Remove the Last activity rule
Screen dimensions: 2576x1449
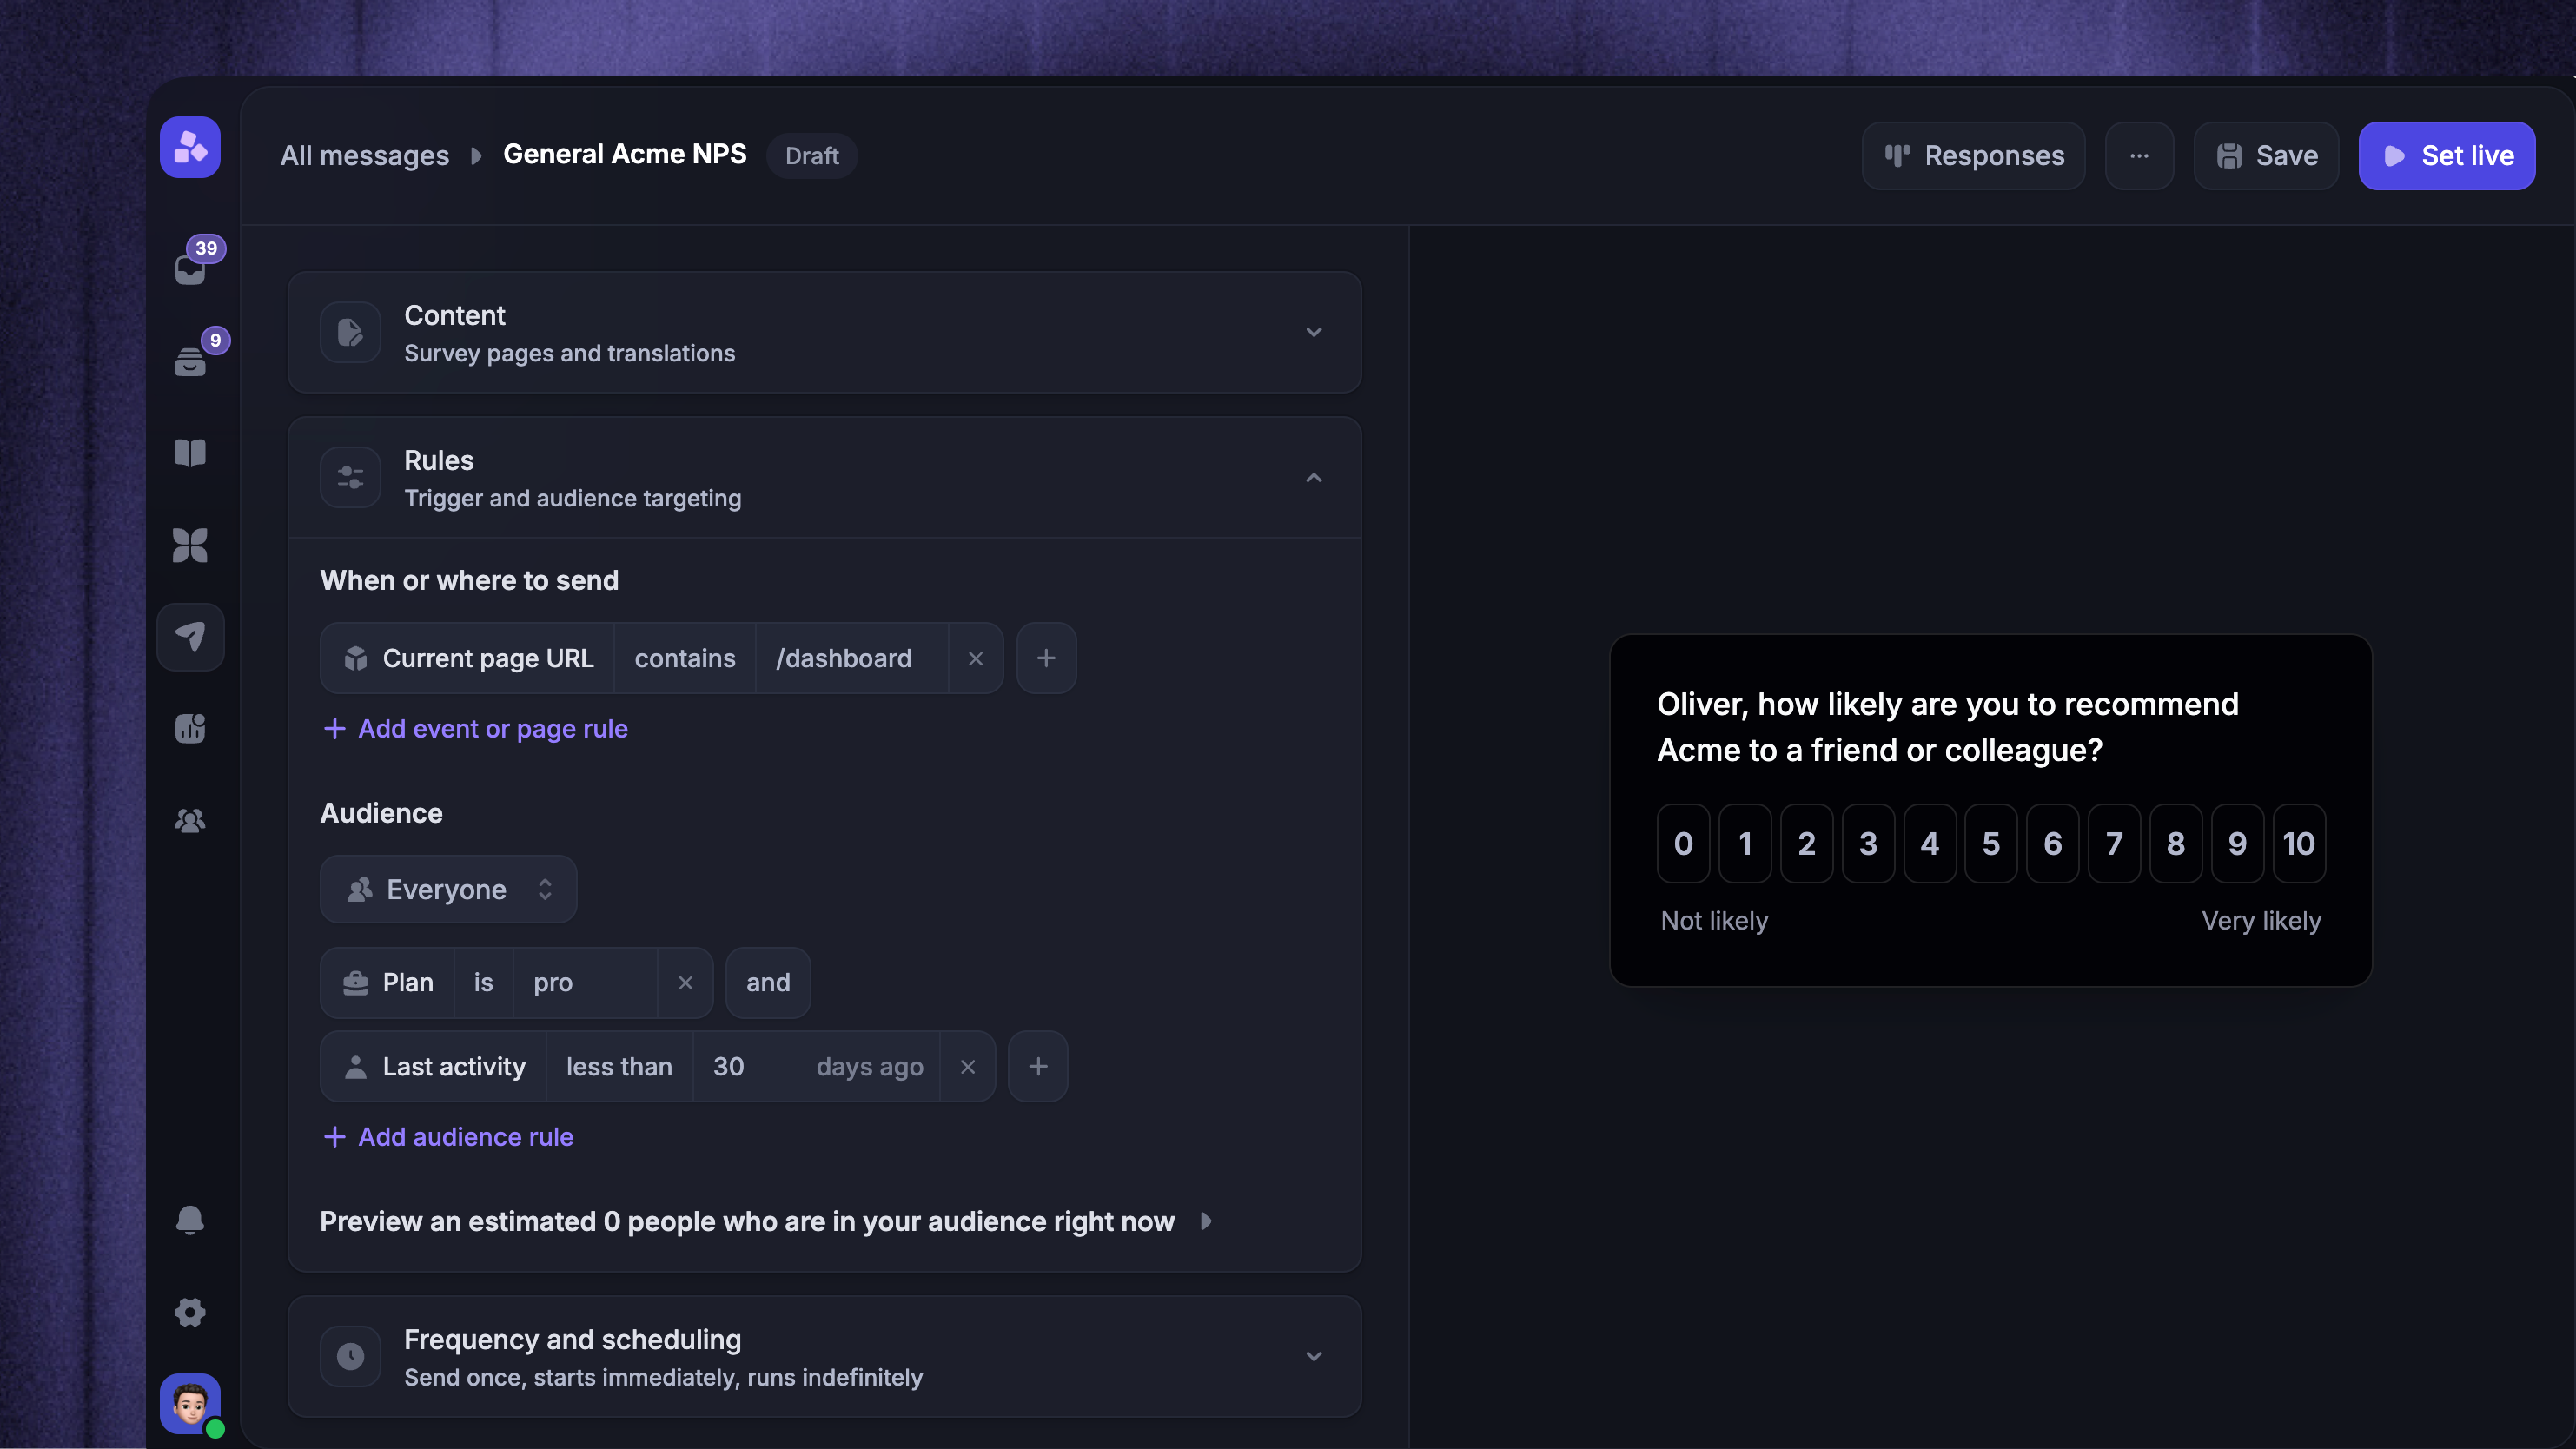pyautogui.click(x=968, y=1067)
